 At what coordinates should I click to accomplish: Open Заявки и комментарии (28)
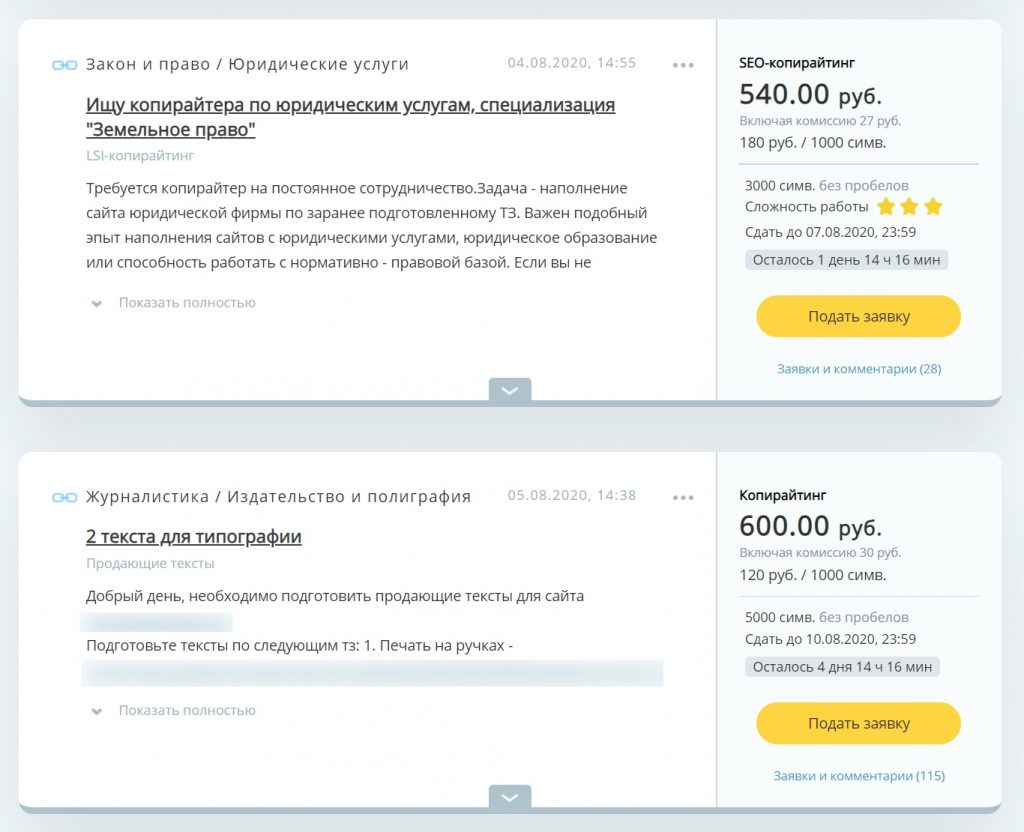858,369
